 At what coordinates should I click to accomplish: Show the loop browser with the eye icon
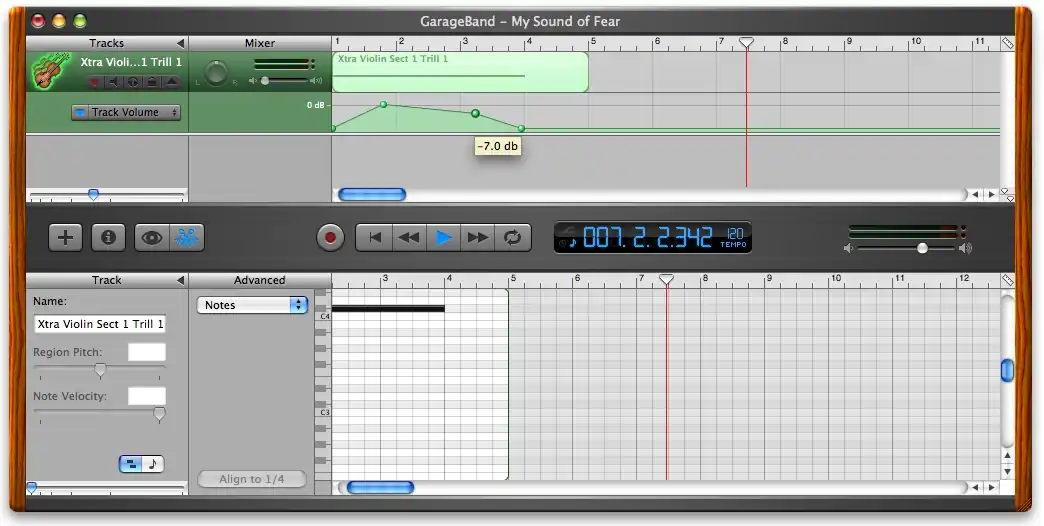(152, 237)
